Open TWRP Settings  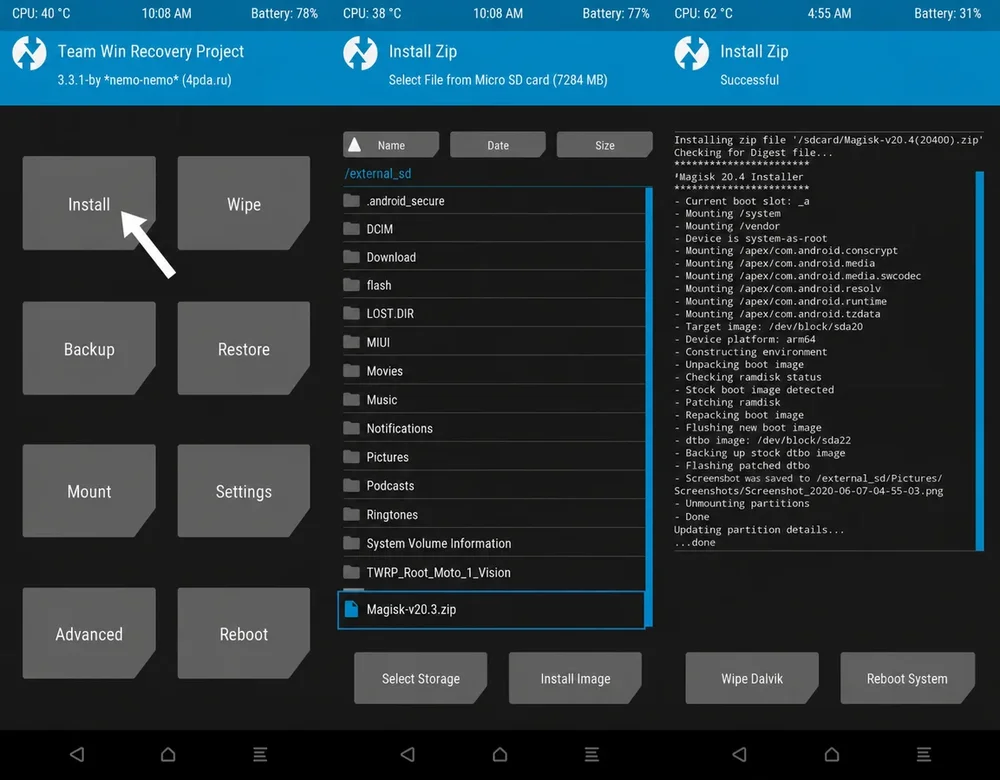(244, 490)
